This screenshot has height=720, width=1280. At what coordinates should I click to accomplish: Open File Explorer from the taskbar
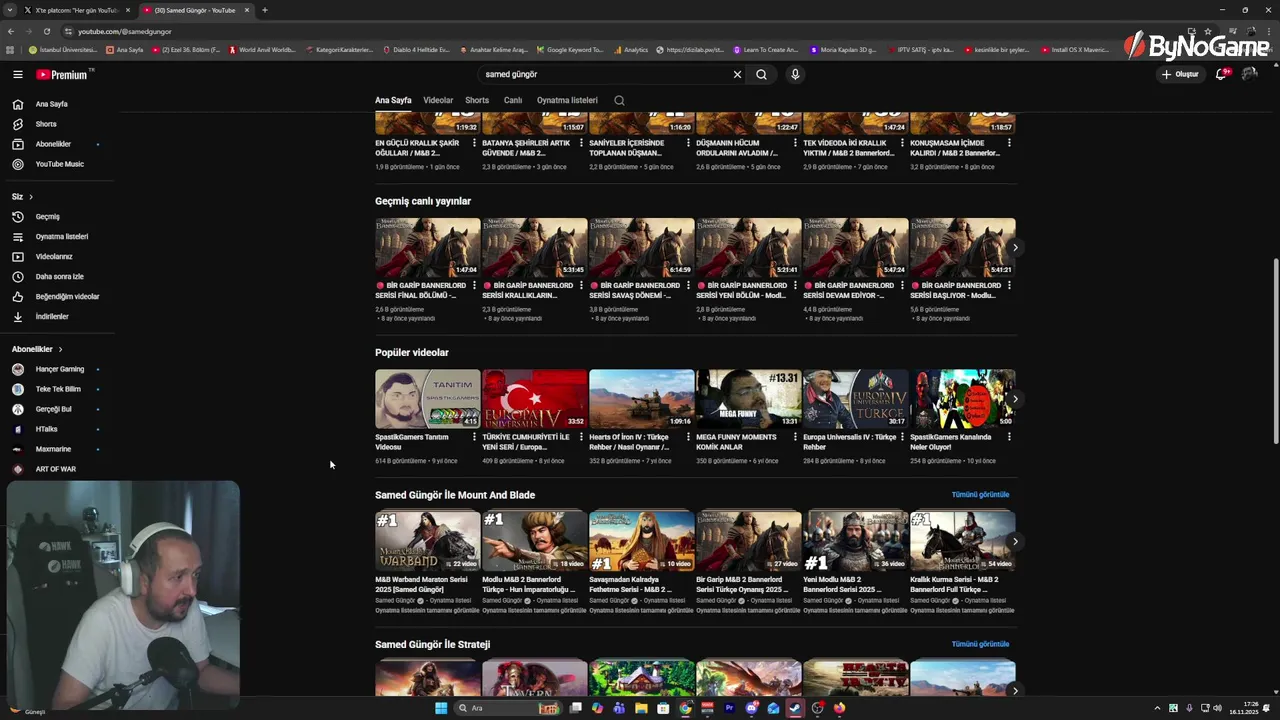pyautogui.click(x=641, y=708)
